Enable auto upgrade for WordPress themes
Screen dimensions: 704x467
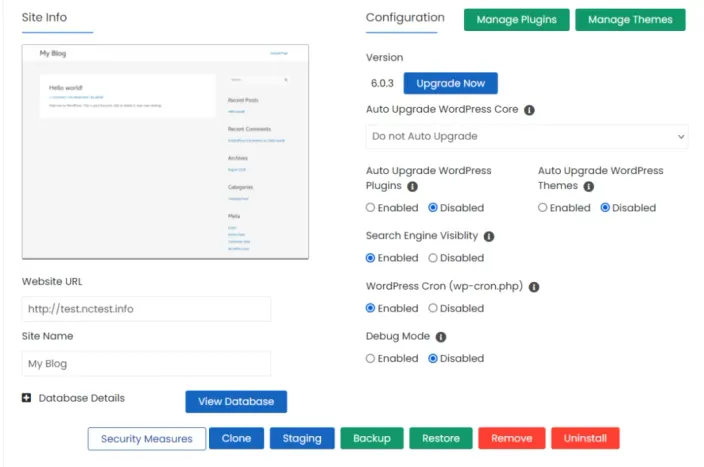click(542, 207)
